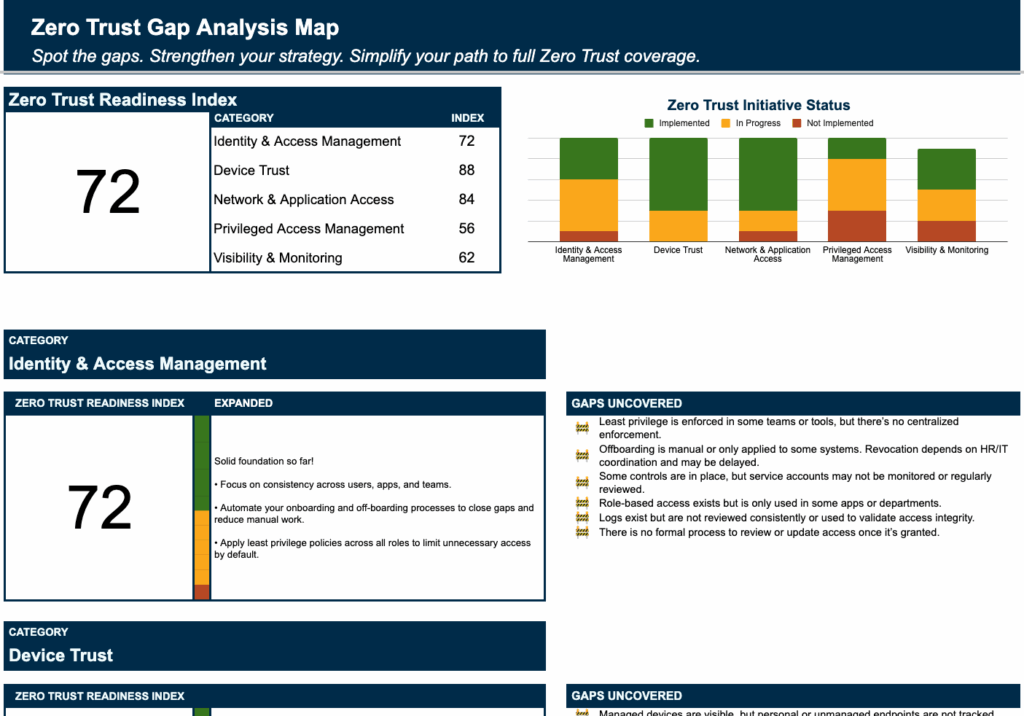The width and height of the screenshot is (1024, 716).
Task: Select the Identity & Access Management row in the index table
Action: coord(307,142)
